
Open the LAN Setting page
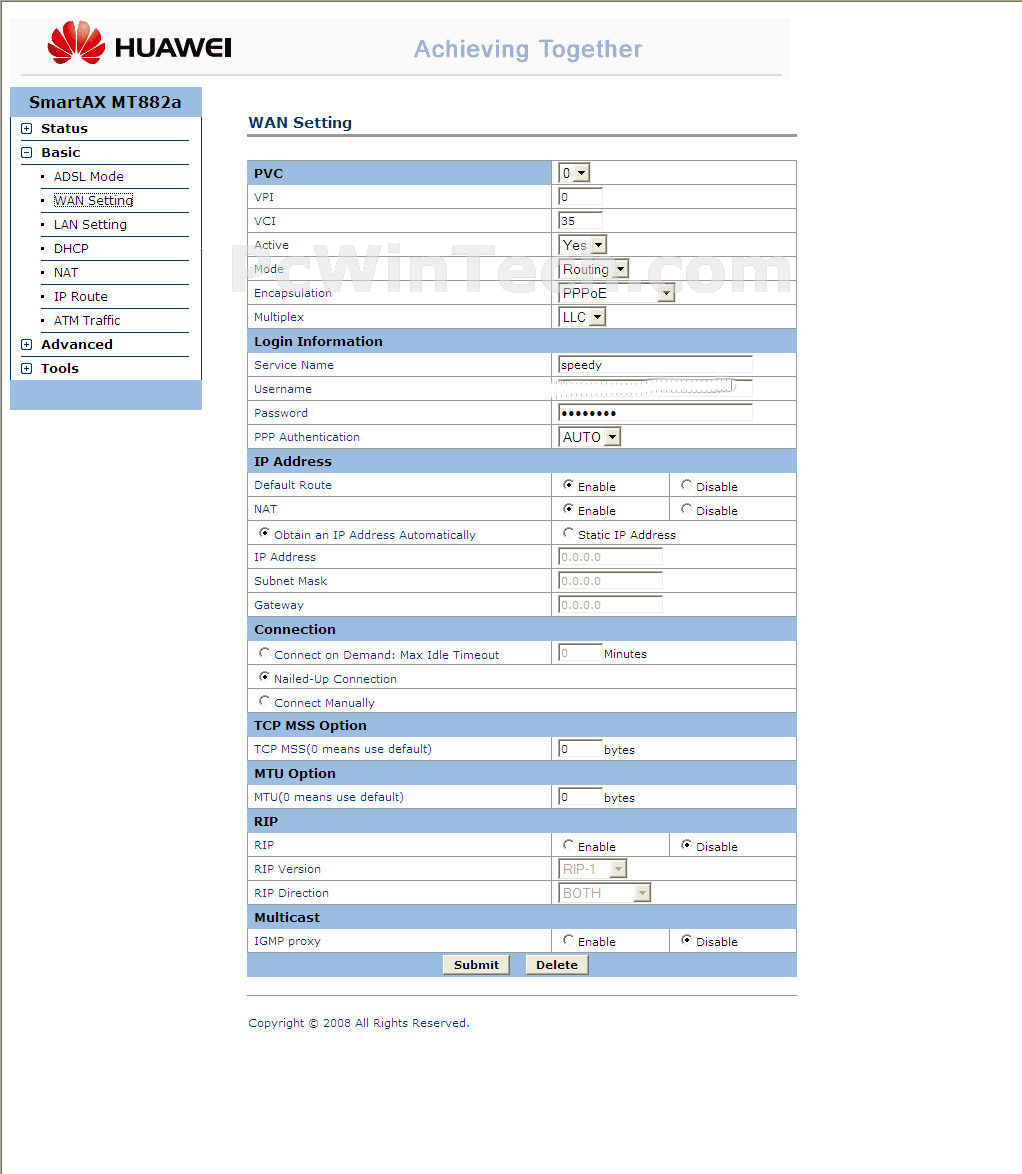90,225
